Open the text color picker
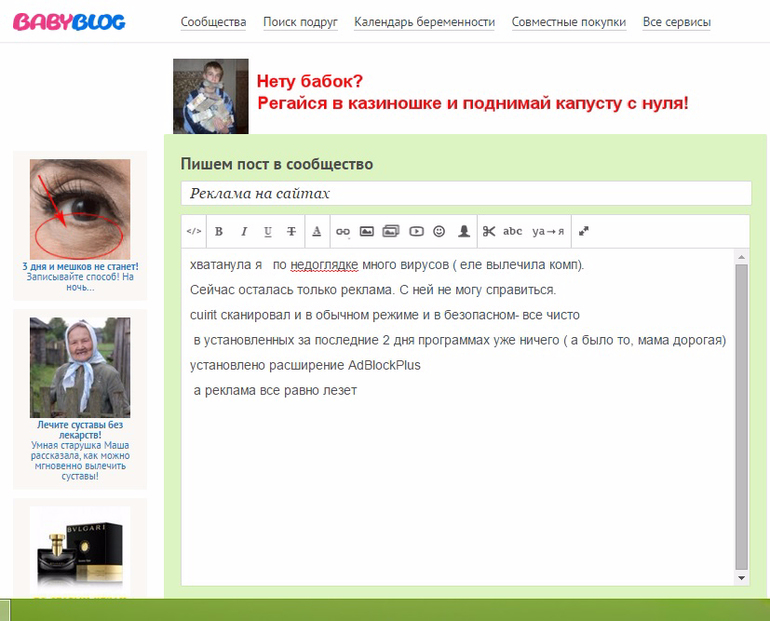Viewport: 770px width, 621px height. pyautogui.click(x=317, y=231)
